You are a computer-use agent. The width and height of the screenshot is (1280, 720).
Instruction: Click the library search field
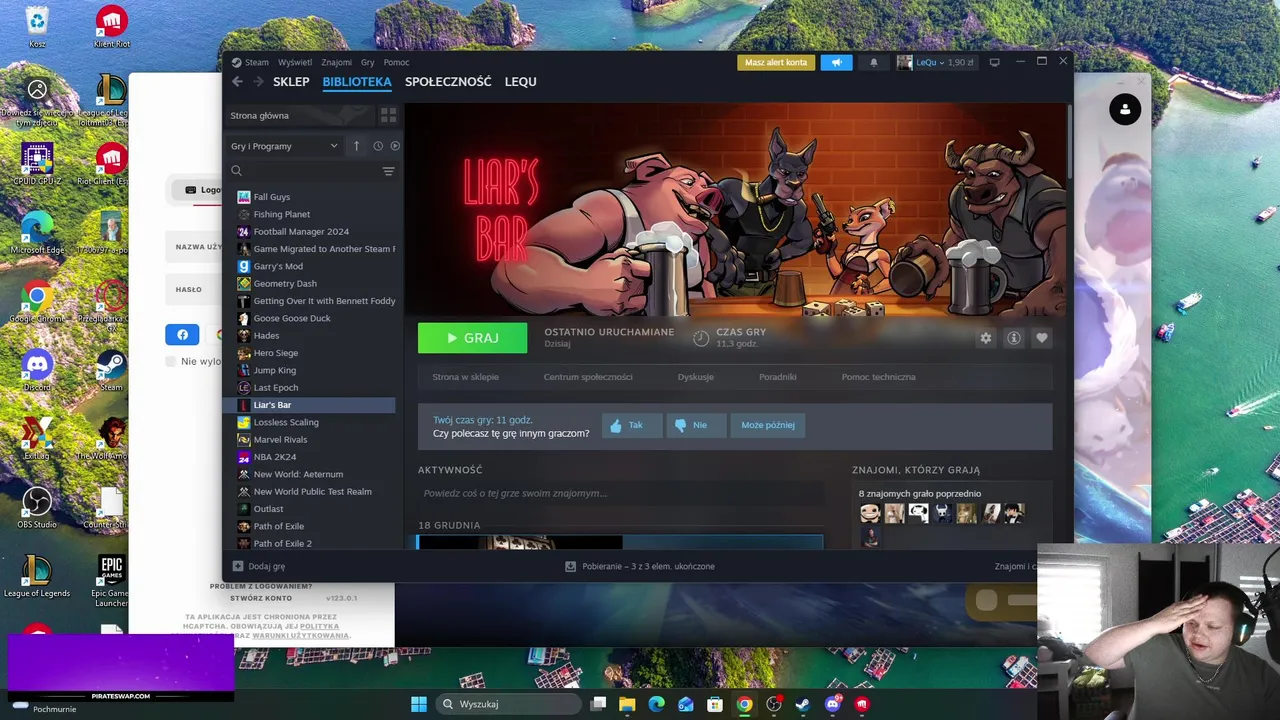303,171
